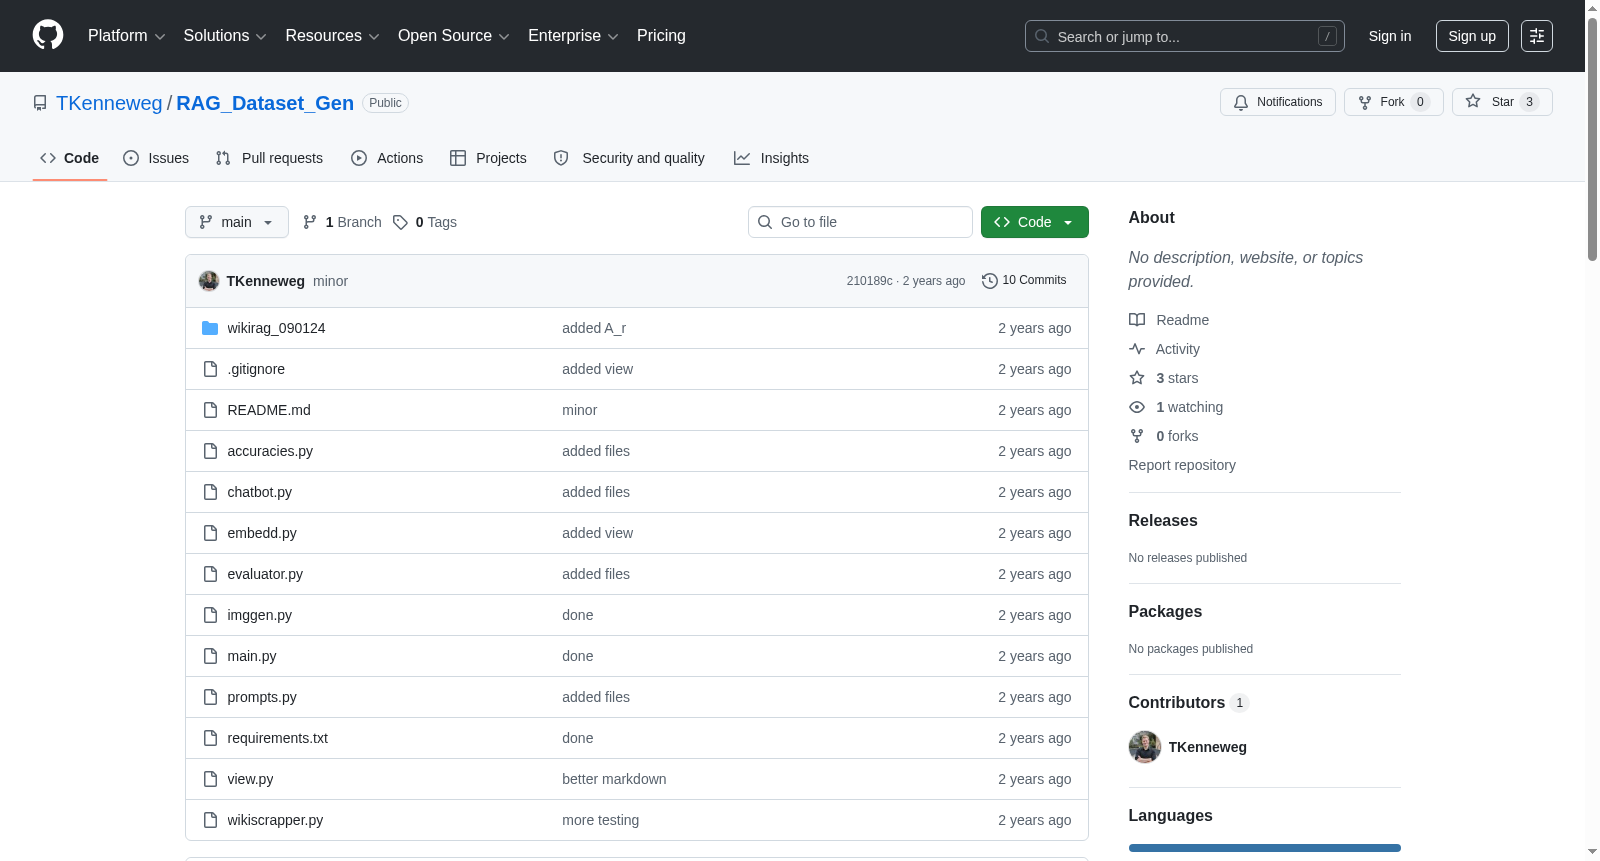Click the requirements.txt file icon
1600x861 pixels.
click(210, 738)
